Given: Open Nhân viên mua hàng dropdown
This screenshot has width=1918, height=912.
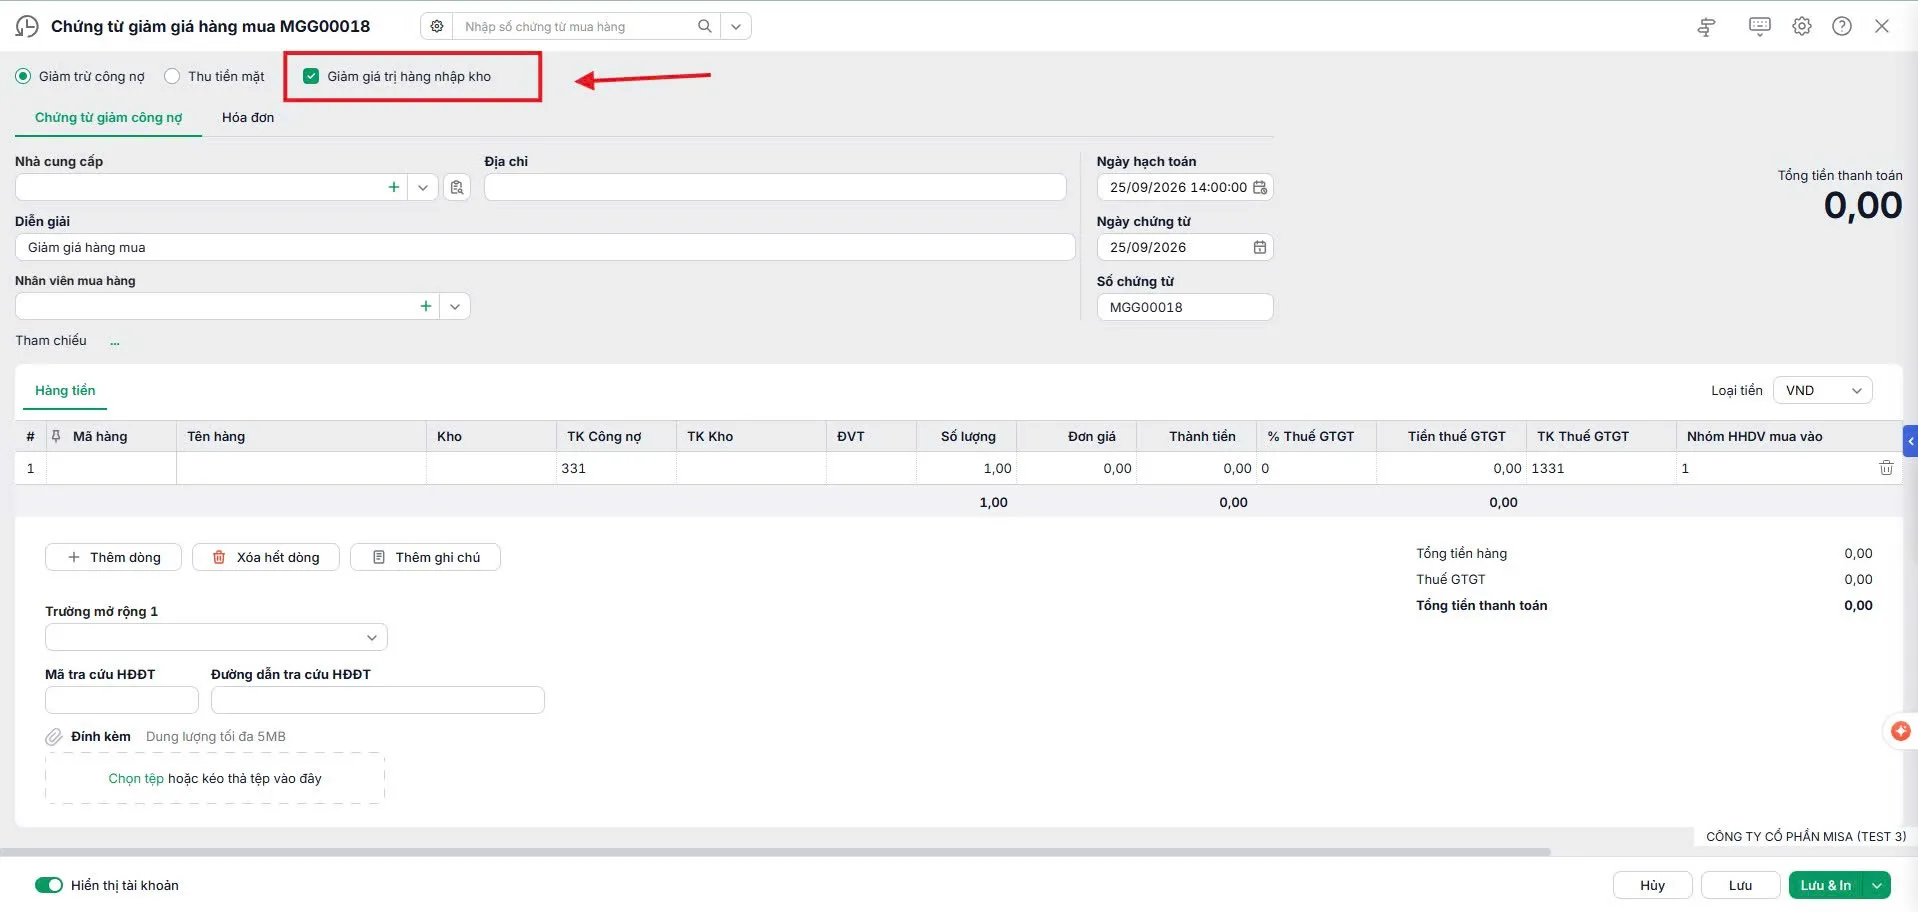Looking at the screenshot, I should click(x=455, y=306).
